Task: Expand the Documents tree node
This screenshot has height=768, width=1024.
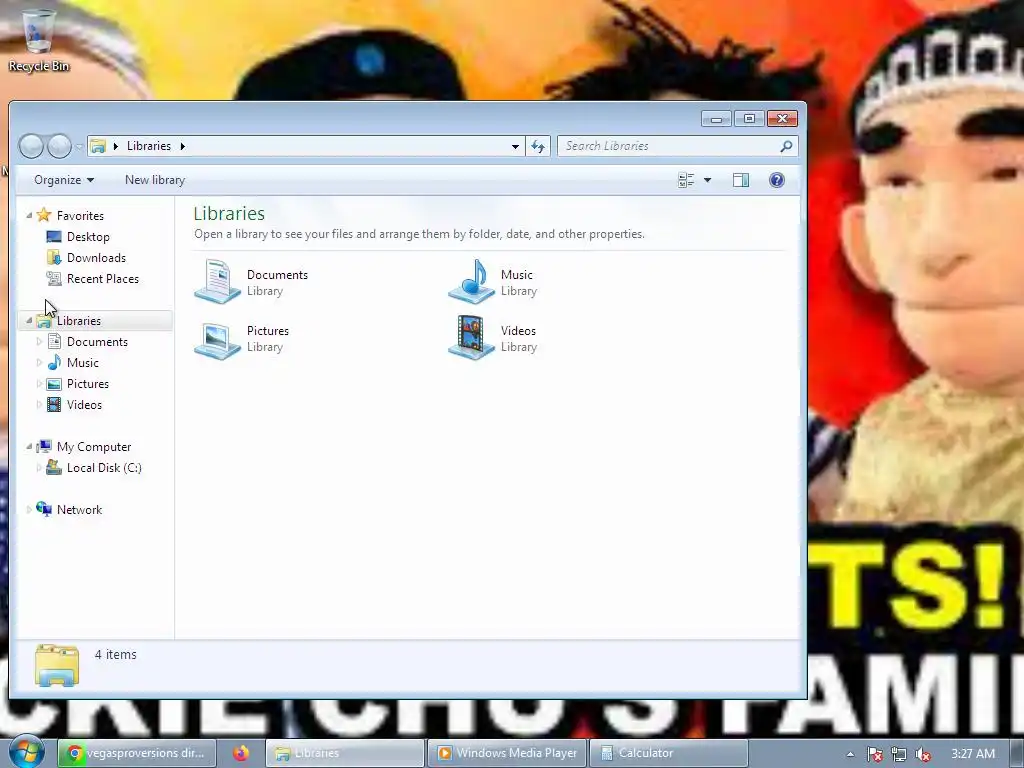Action: [39, 342]
